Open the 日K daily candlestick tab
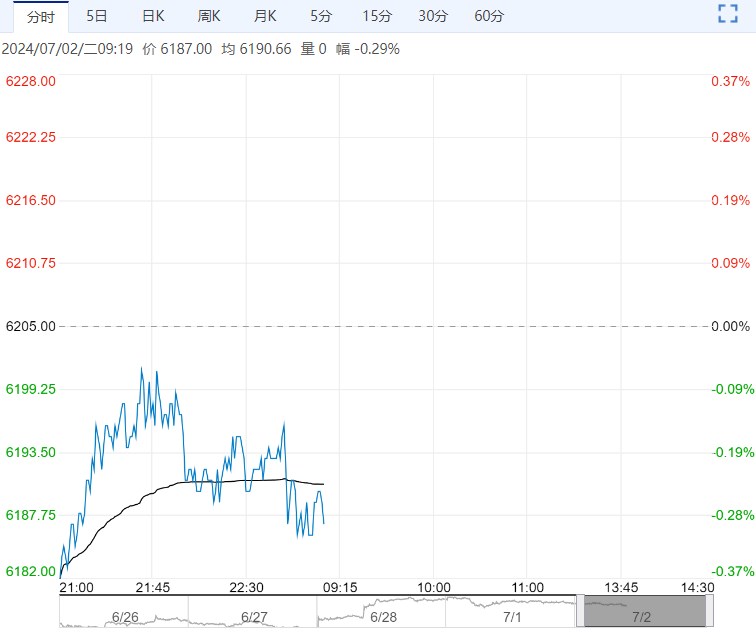756x632 pixels. [153, 16]
